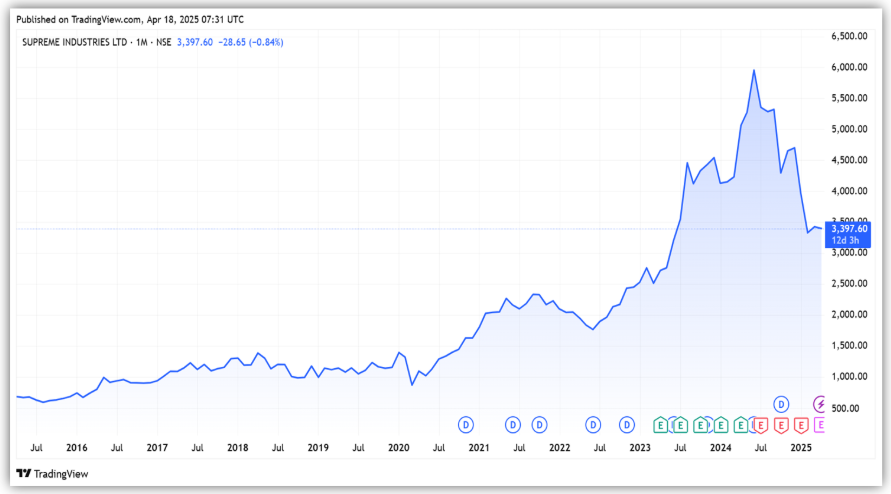Click the TradingView wordmark text at bottom

[x=60, y=473]
